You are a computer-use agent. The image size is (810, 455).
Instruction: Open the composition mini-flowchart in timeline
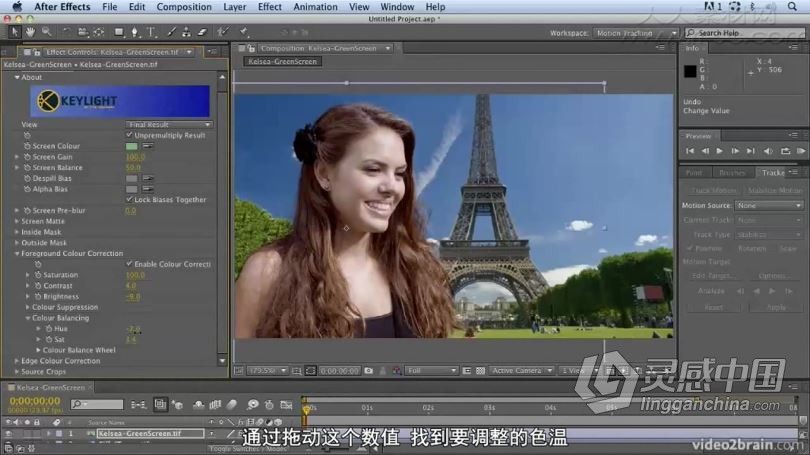(x=138, y=405)
